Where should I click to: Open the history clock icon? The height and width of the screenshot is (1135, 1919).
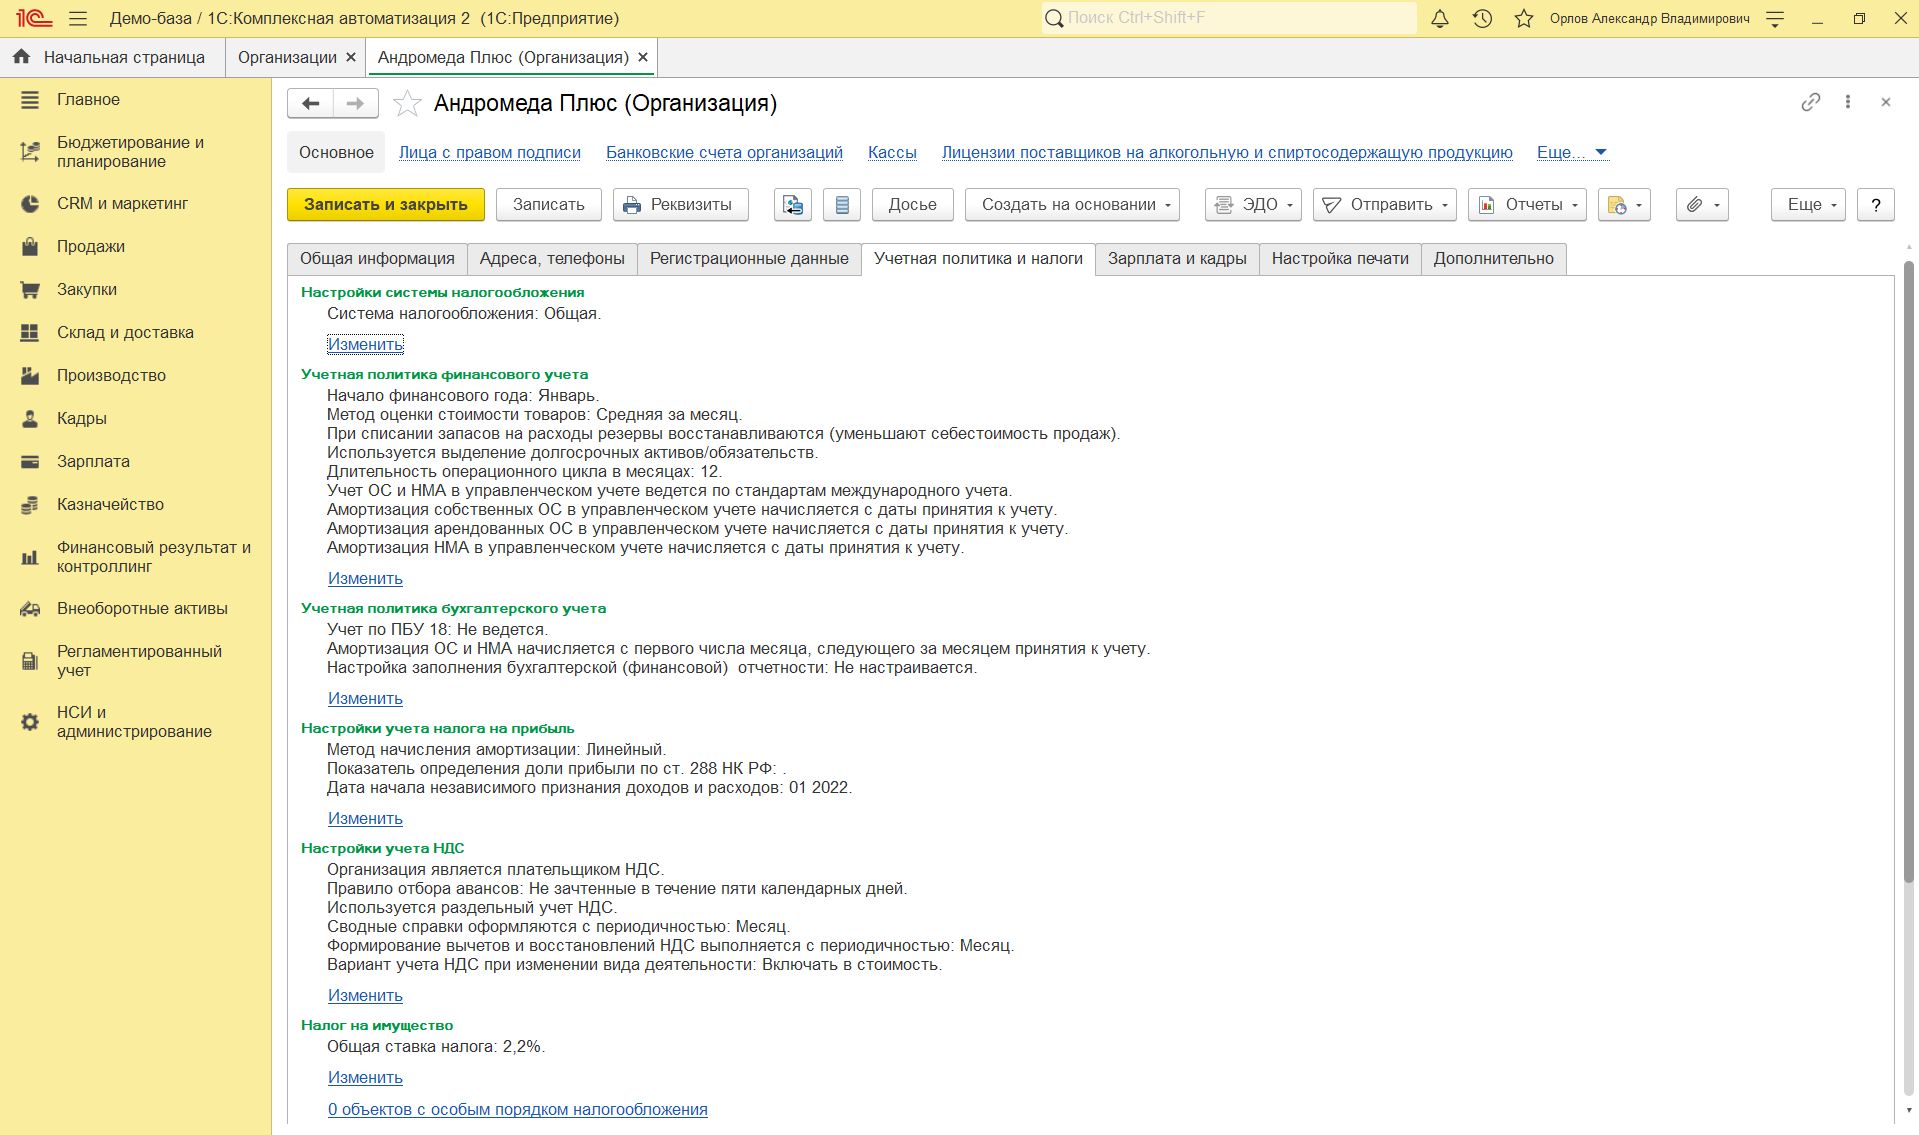pos(1482,18)
